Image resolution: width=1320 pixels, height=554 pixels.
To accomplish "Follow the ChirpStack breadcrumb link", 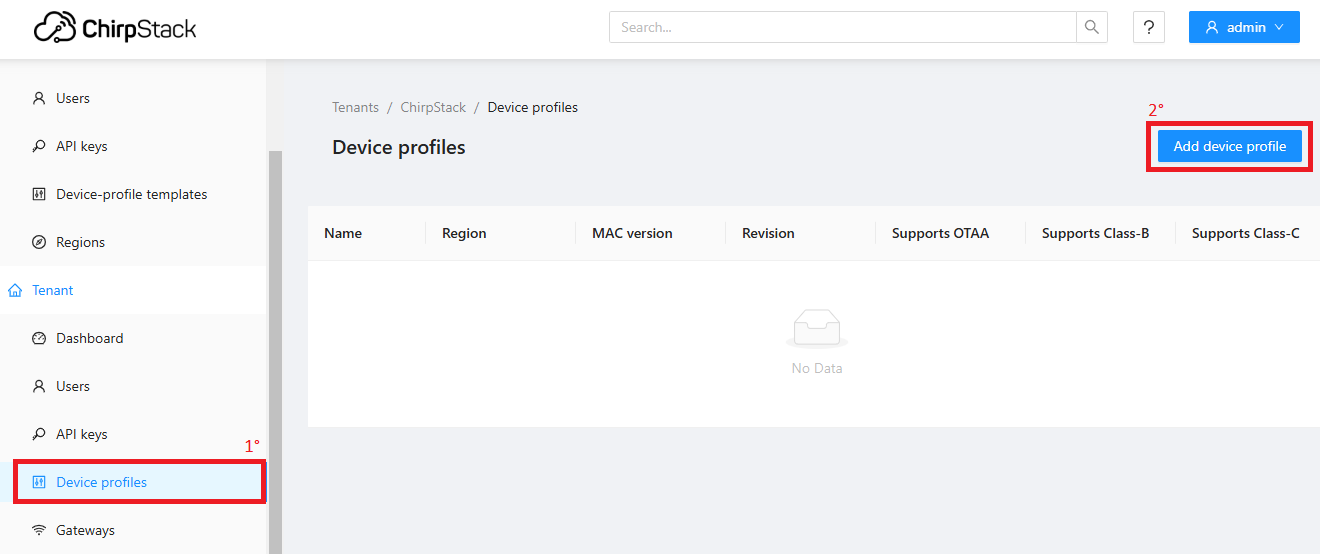I will coord(433,107).
